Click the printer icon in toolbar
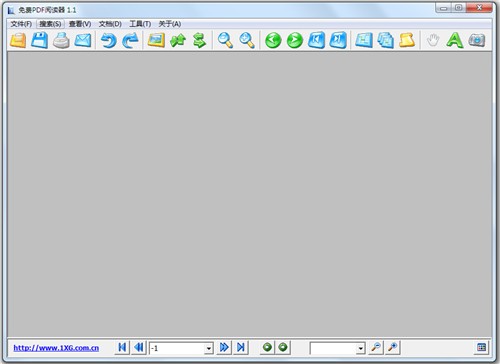Viewport: 500px width, 364px height. [x=61, y=40]
